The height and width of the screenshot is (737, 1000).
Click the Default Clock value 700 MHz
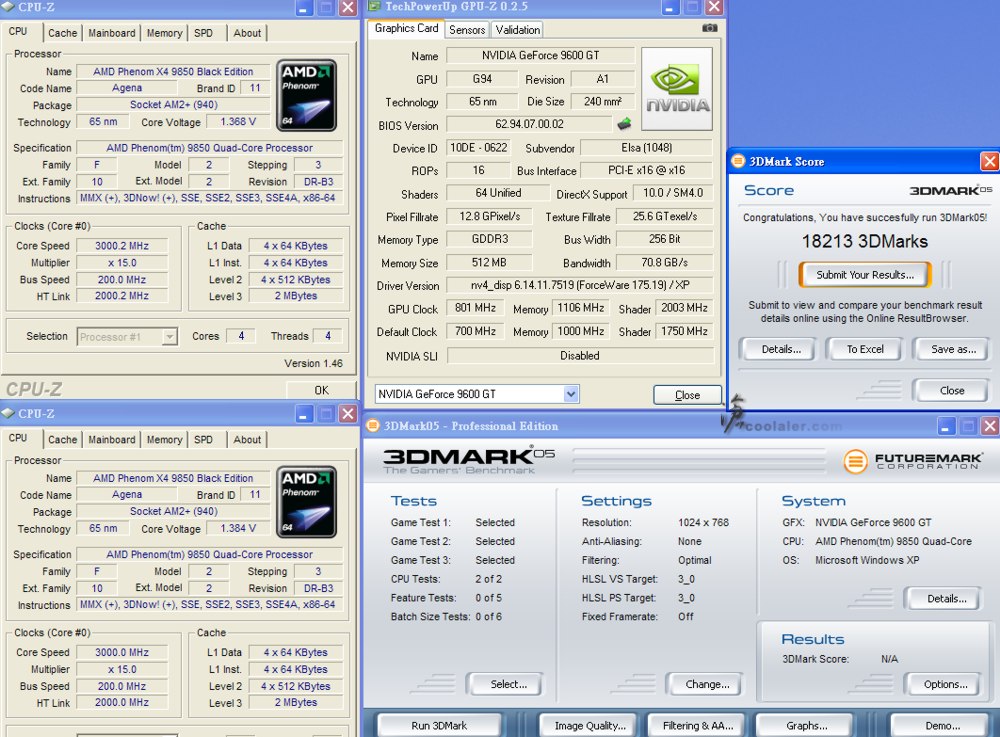[x=475, y=332]
